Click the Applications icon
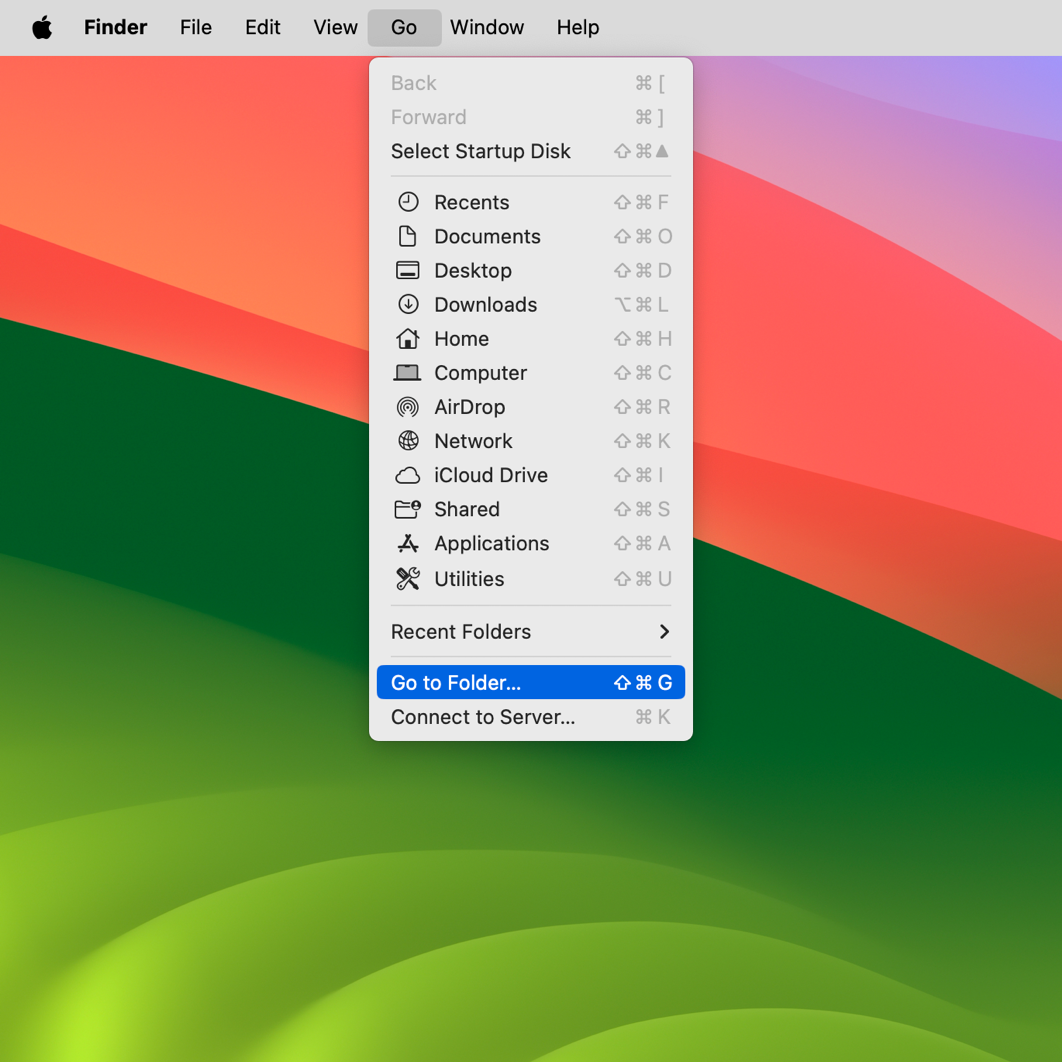 (408, 543)
